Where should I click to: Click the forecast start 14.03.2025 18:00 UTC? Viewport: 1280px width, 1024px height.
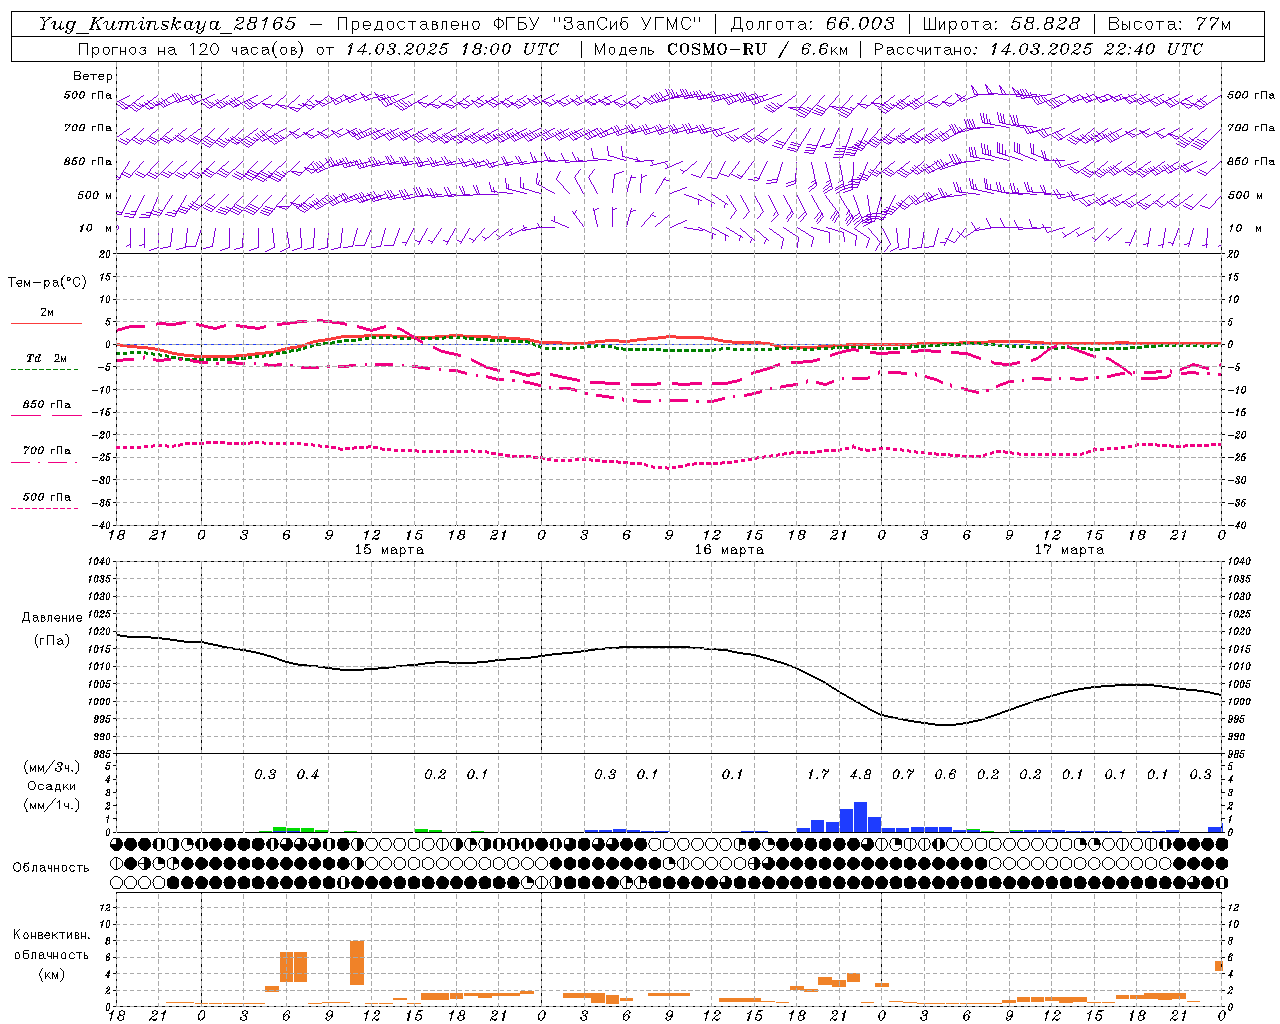point(452,49)
